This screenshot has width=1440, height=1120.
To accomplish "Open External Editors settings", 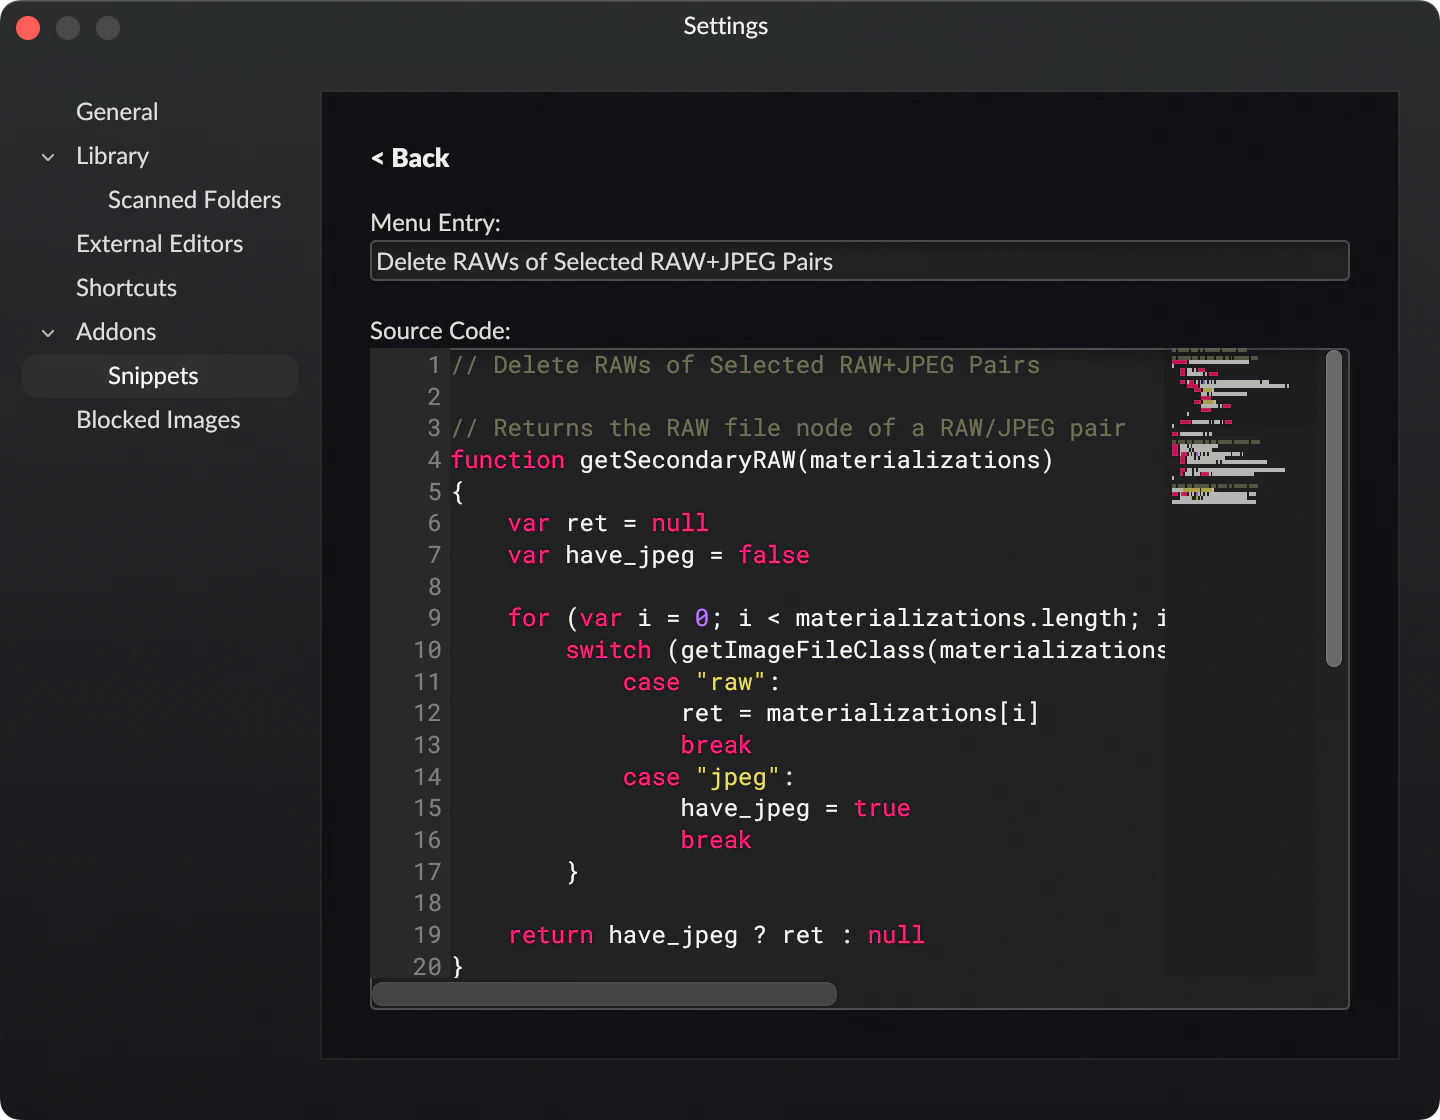I will [159, 244].
